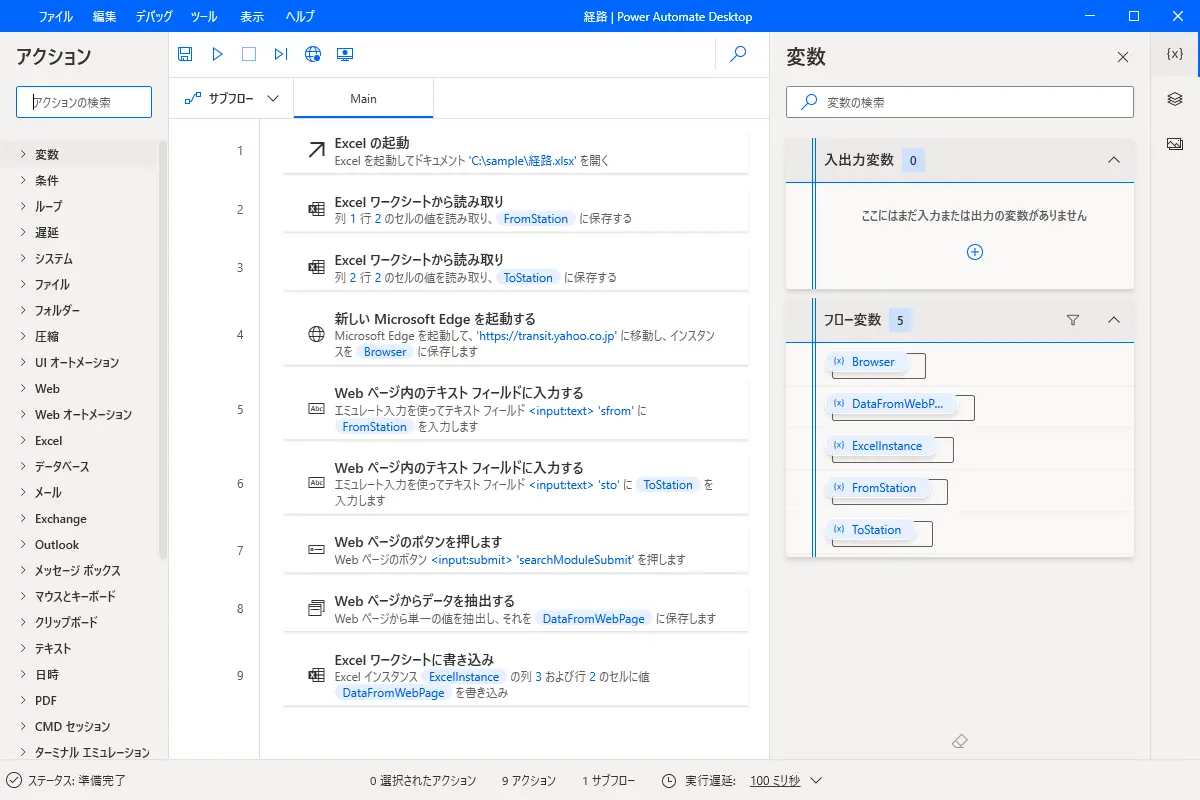1200x800 pixels.
Task: Click the Excel read icon in step 2
Action: tap(316, 209)
